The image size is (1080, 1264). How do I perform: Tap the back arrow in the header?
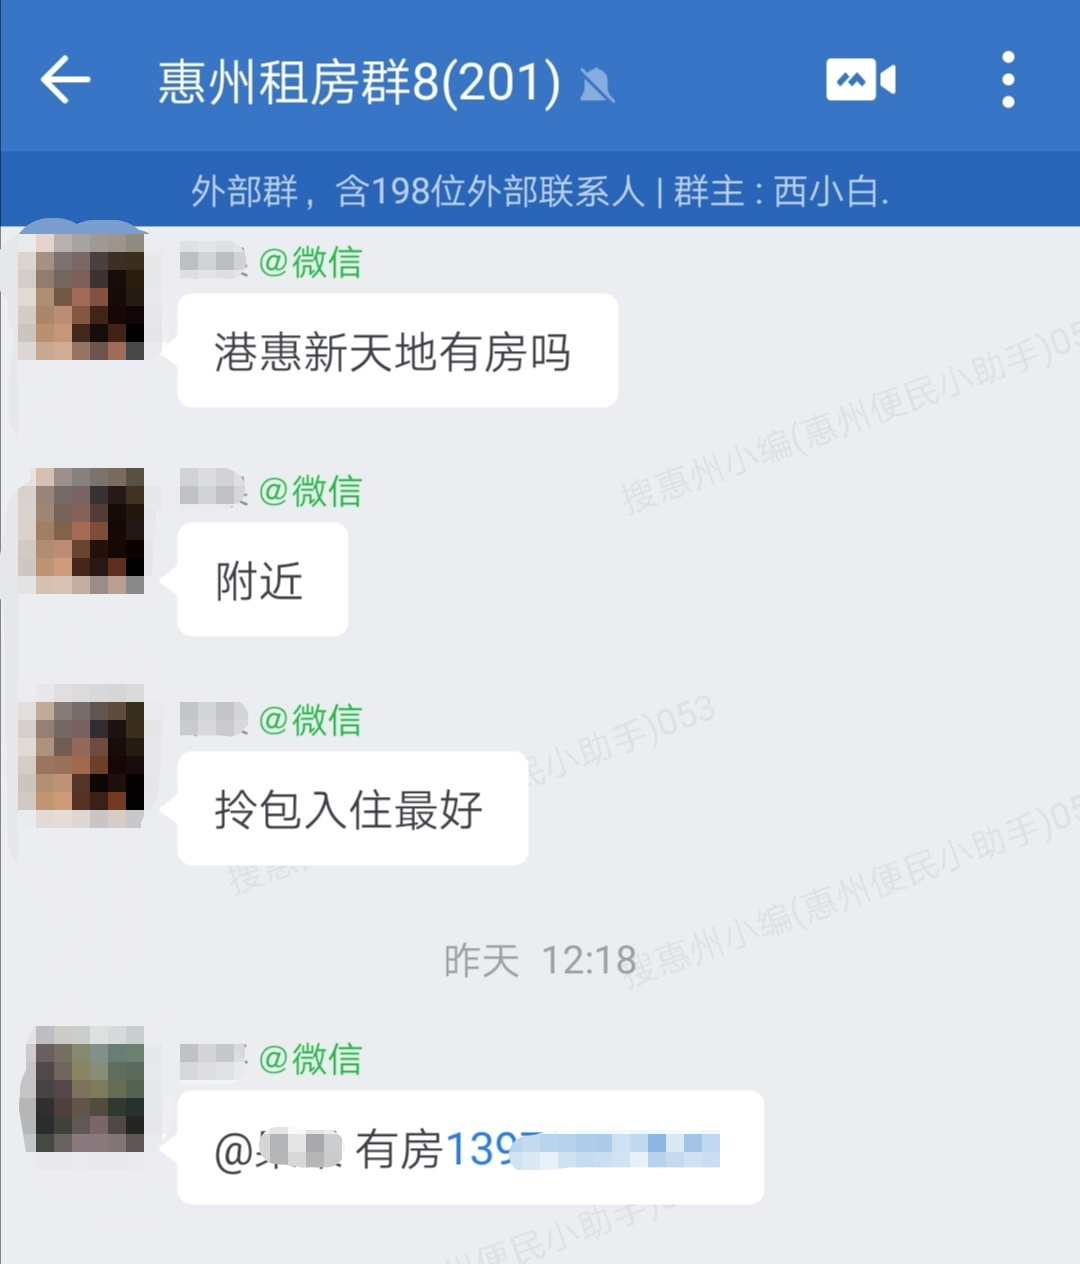tap(66, 80)
